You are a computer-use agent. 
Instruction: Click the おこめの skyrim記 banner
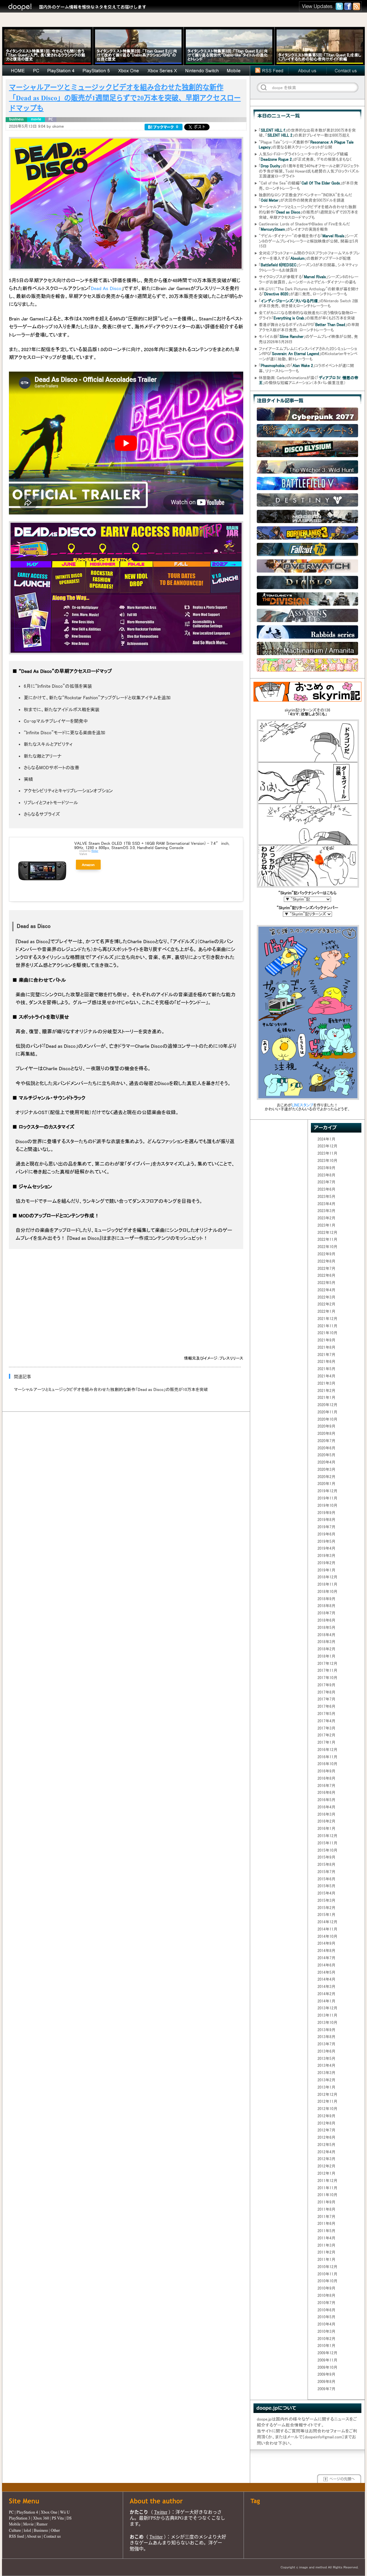coord(307,692)
